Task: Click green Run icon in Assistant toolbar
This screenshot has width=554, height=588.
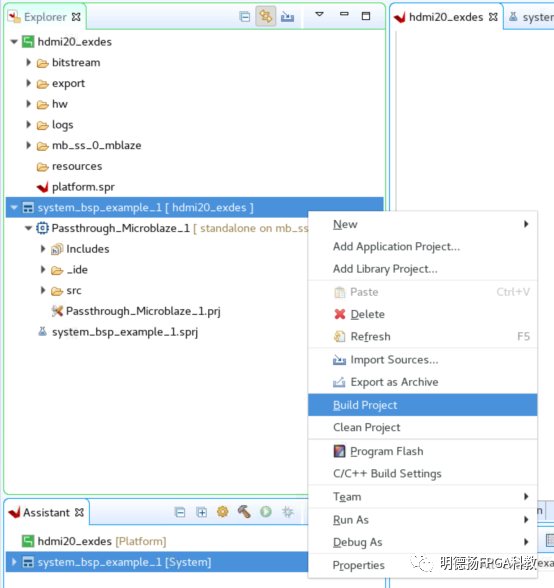Action: click(266, 512)
